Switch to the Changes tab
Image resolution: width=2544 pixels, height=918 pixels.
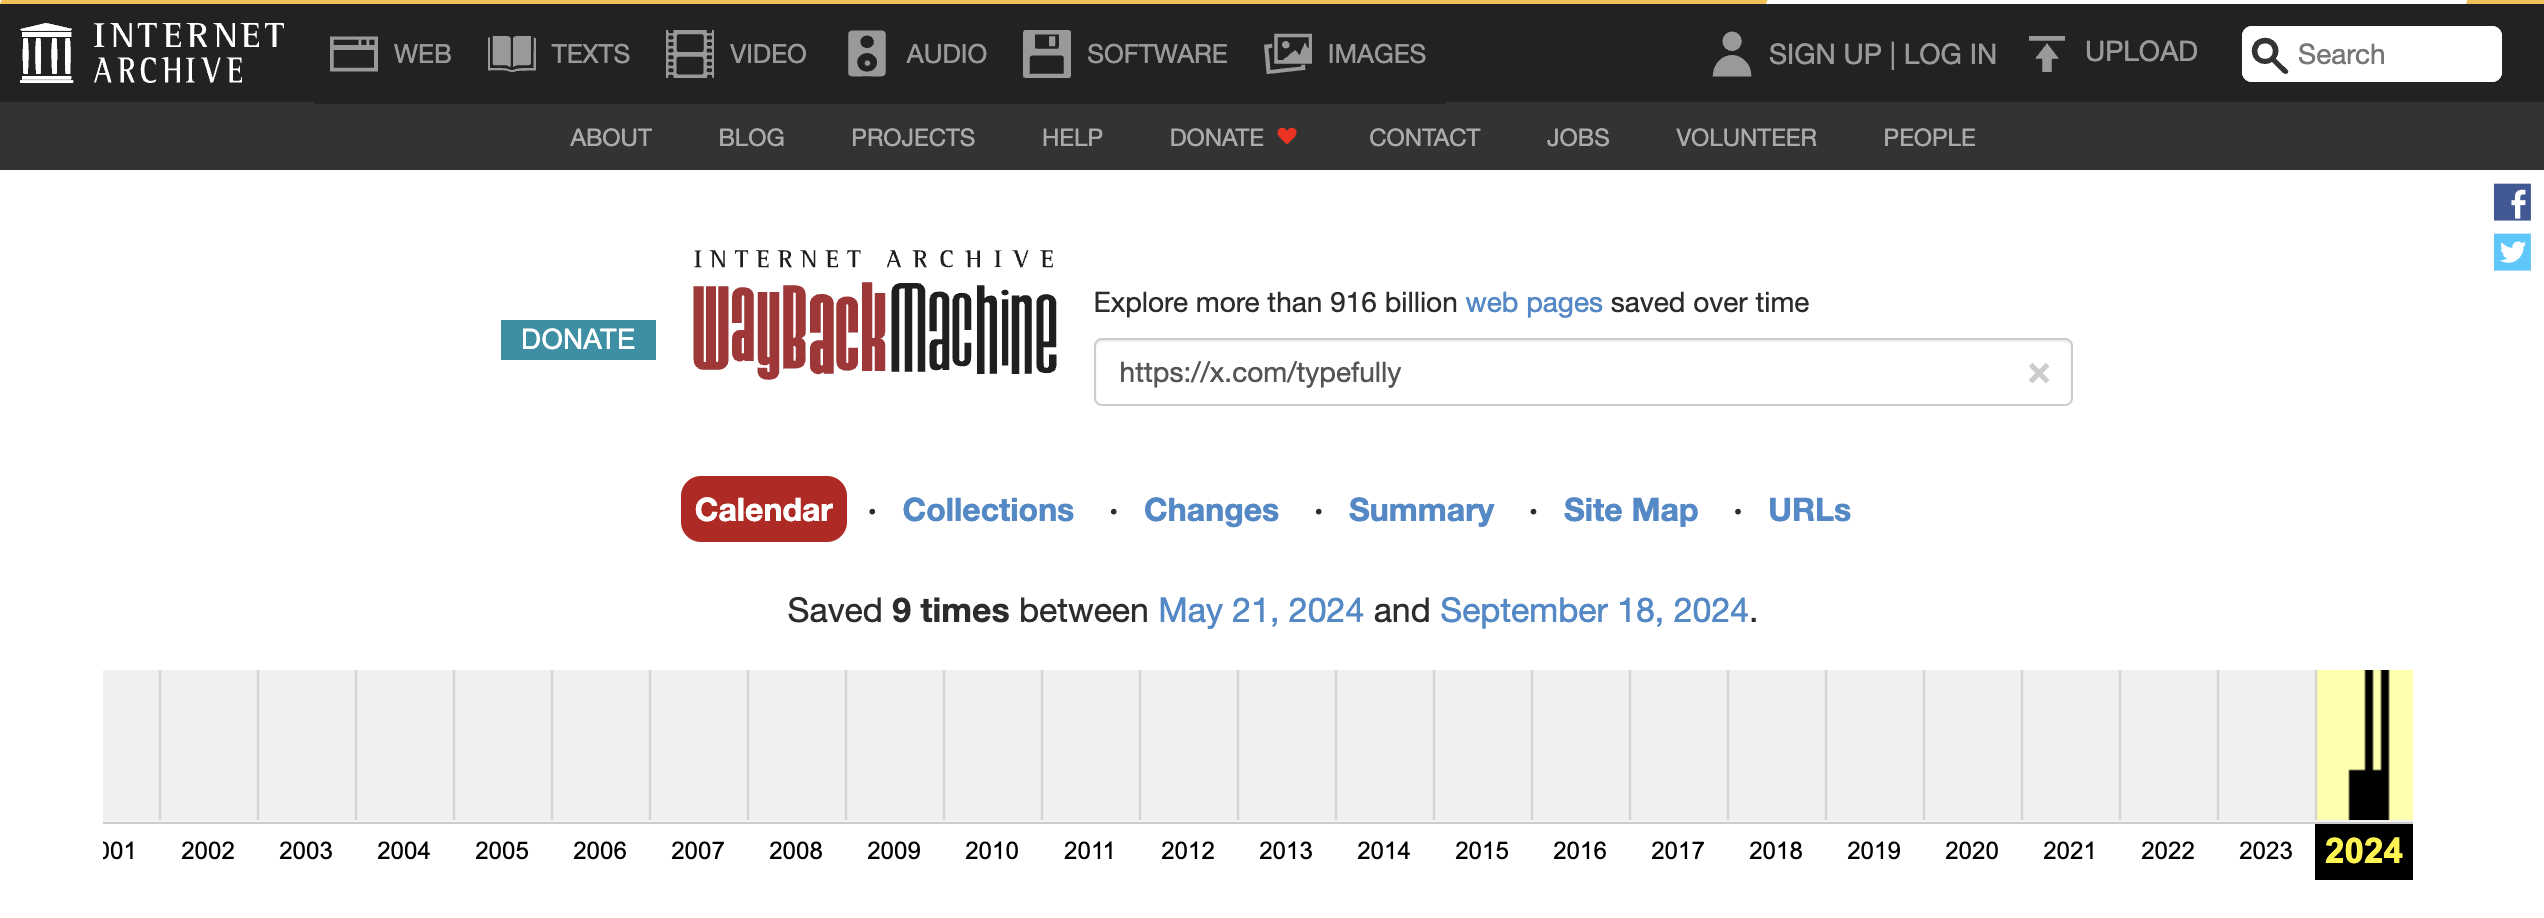click(x=1211, y=510)
